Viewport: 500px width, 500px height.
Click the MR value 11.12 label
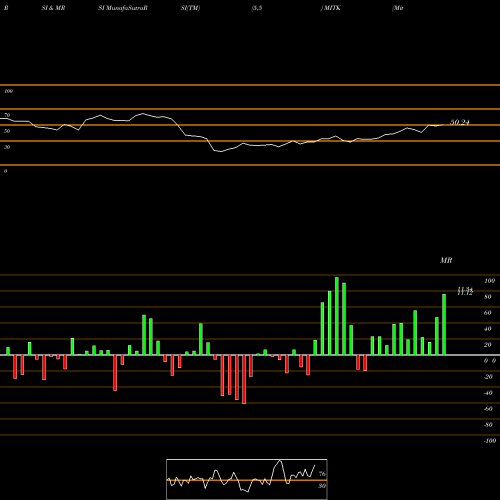click(x=465, y=293)
